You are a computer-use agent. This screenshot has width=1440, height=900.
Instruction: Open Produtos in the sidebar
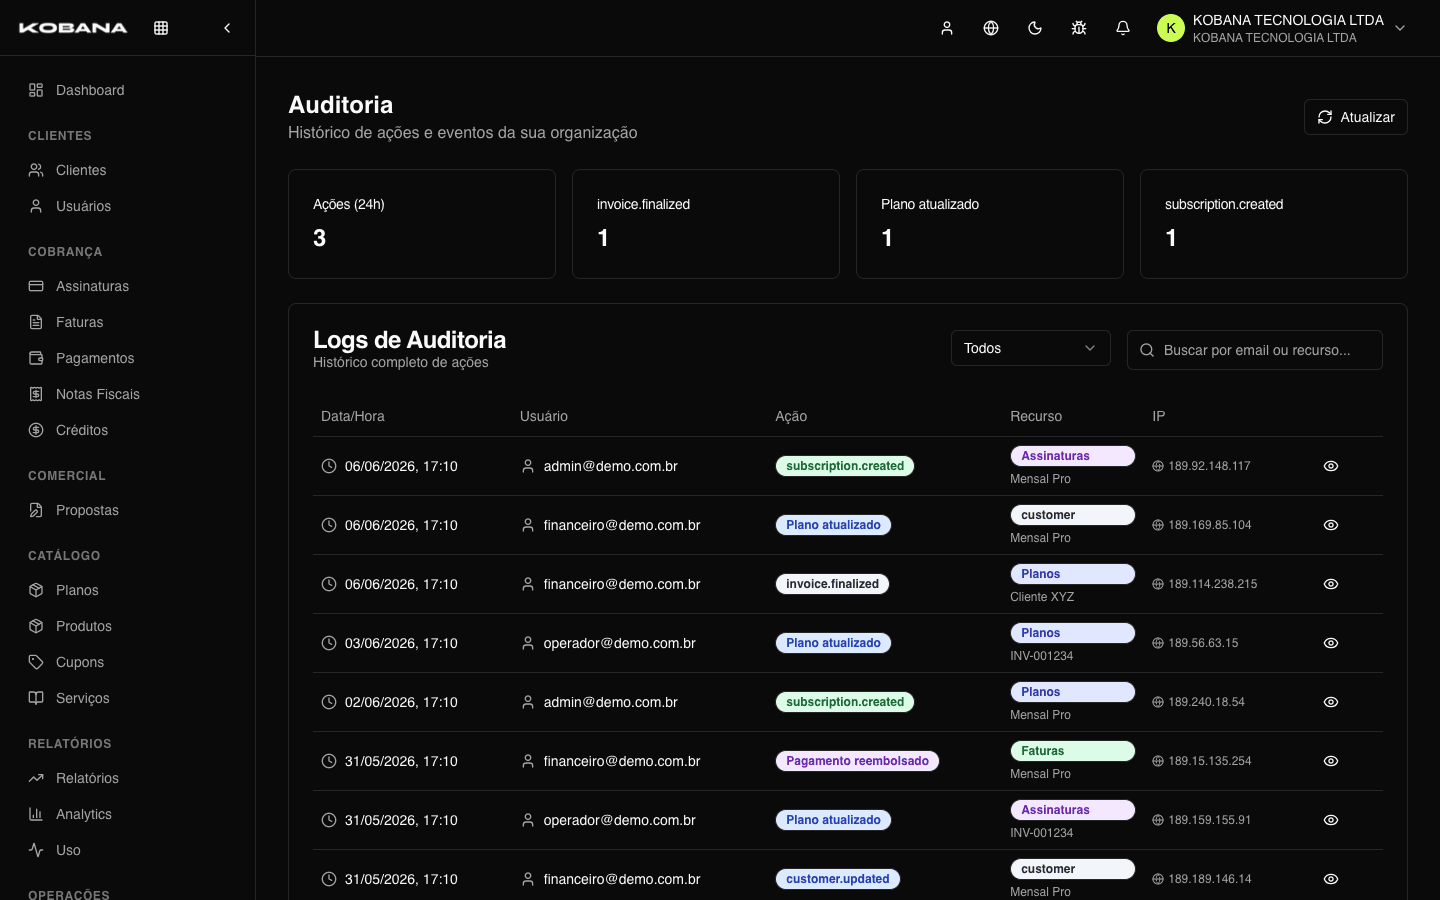127,626
